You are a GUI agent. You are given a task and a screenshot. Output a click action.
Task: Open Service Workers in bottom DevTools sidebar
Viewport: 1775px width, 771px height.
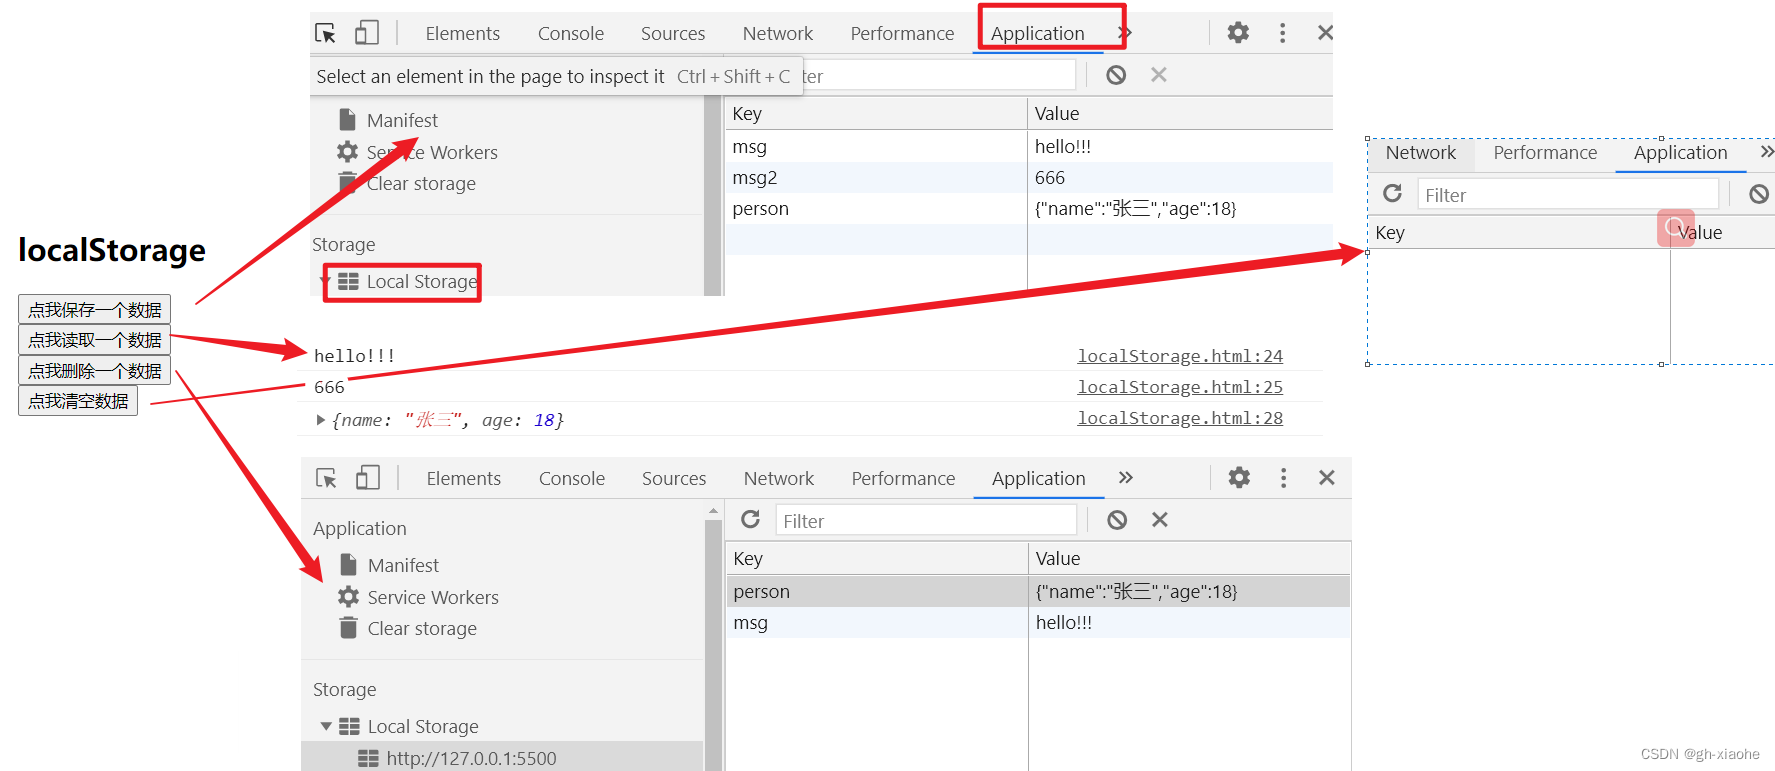[432, 597]
